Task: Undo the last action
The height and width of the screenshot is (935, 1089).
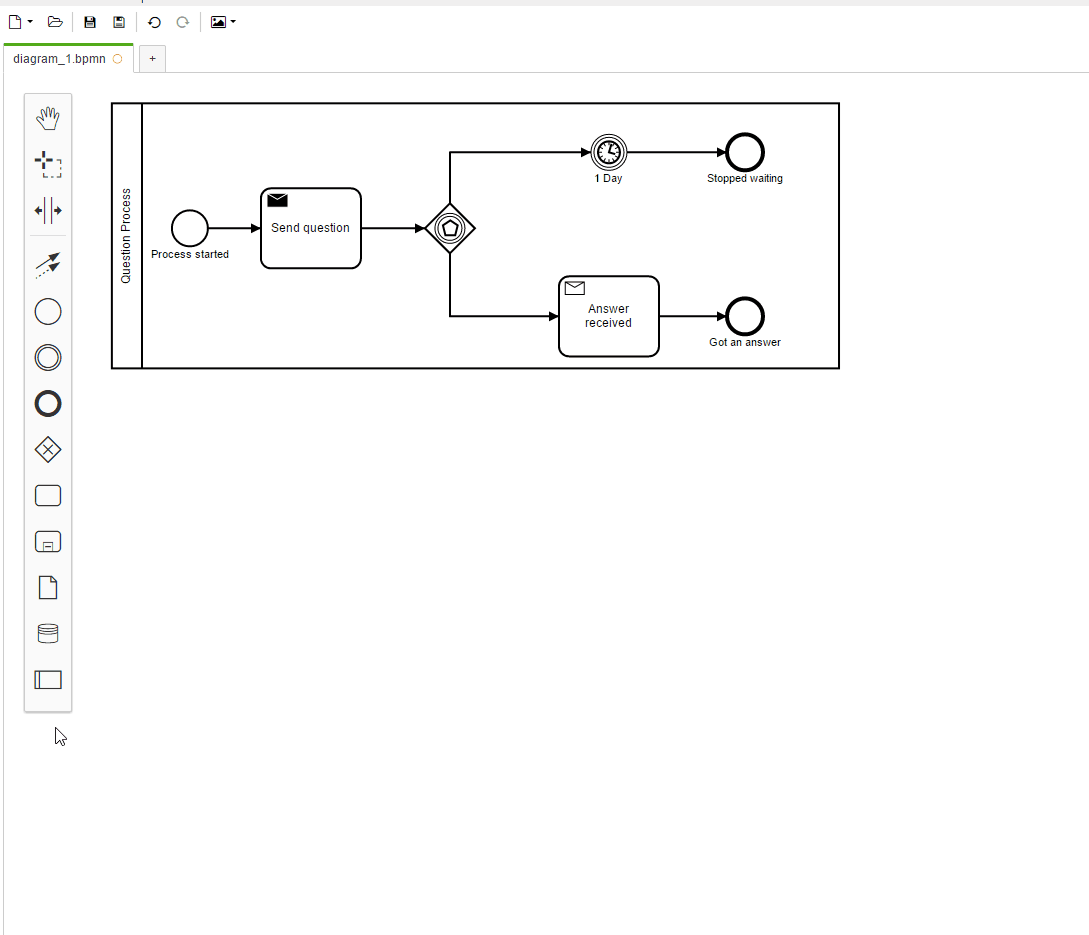Action: 154,22
